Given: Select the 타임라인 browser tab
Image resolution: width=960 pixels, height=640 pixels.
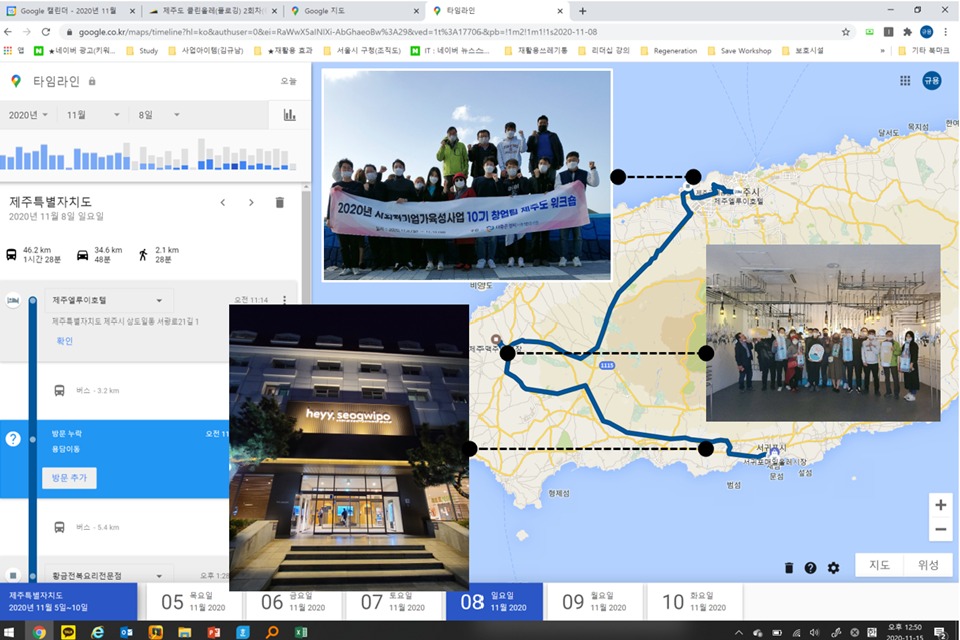Looking at the screenshot, I should 496,11.
